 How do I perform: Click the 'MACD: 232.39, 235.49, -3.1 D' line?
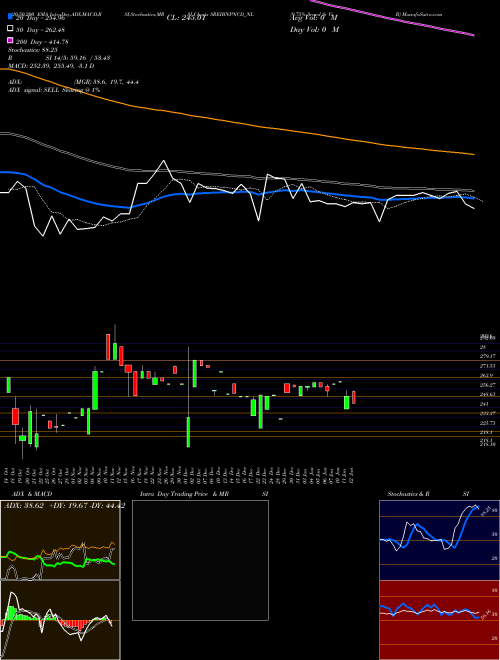(x=51, y=66)
